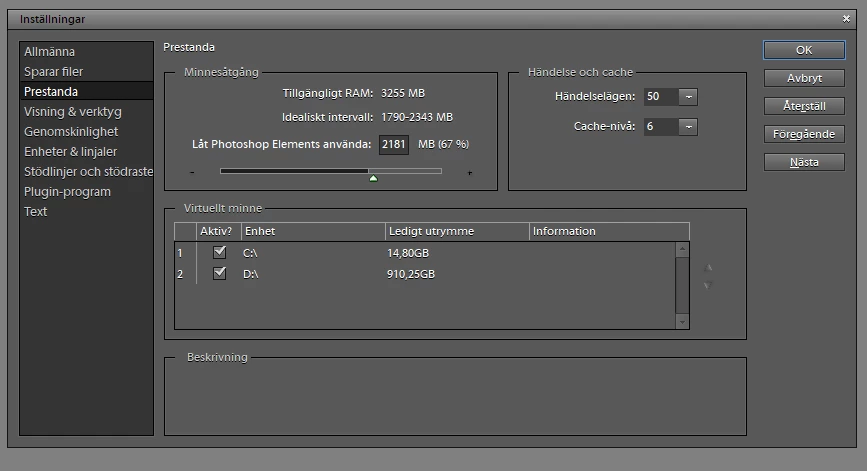Click the plus sign beside memory slider
867x471 pixels.
(469, 173)
